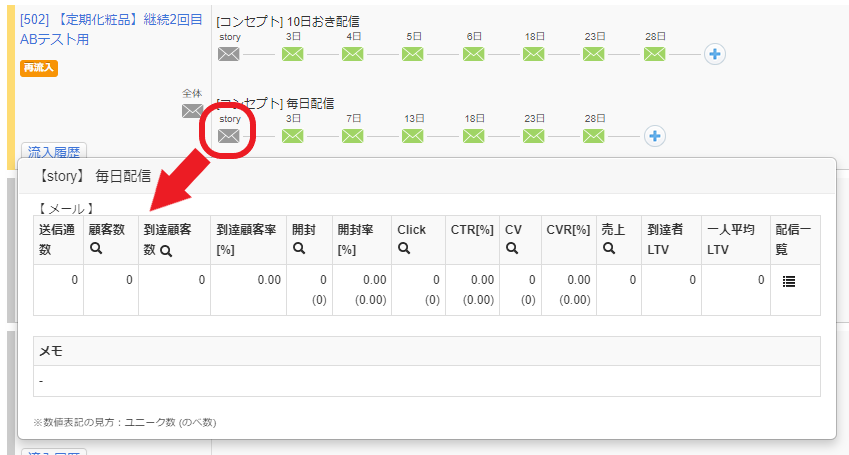The image size is (849, 455).
Task: Click magnifier under 開封 column
Action: [298, 251]
